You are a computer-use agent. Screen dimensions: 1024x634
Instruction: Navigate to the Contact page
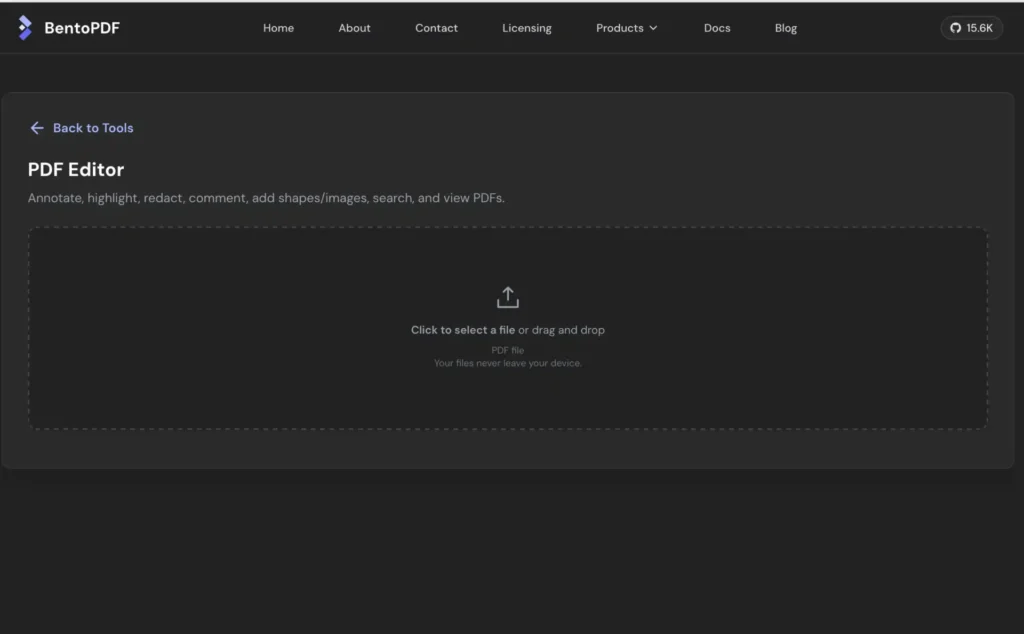pos(436,28)
